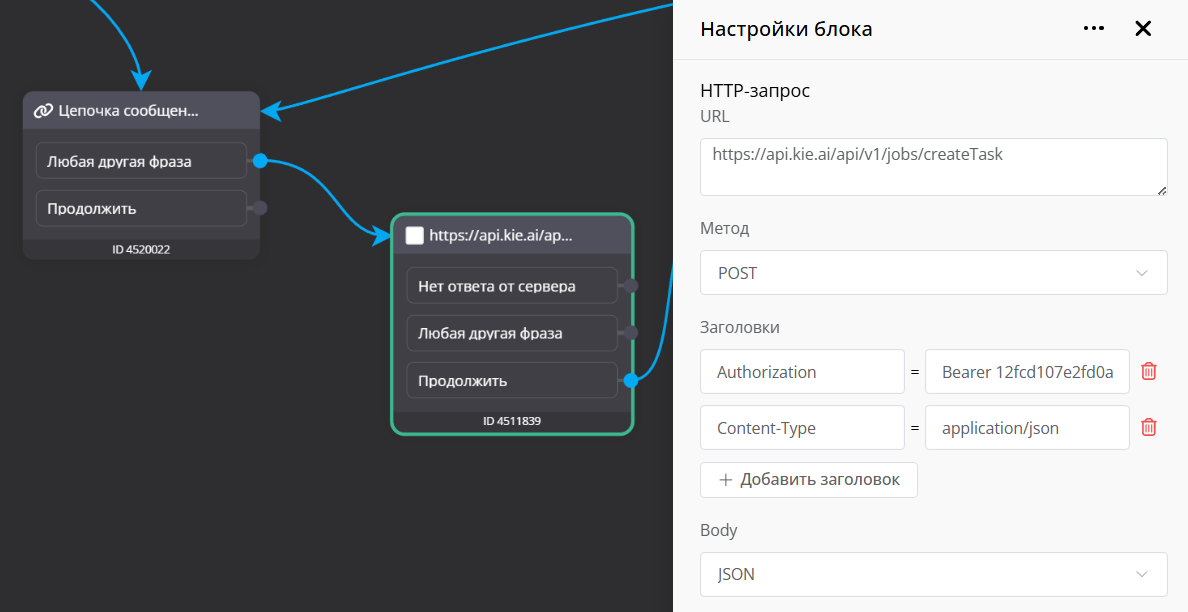The width and height of the screenshot is (1188, 612).
Task: Click output dot of 'Нет ответа от сервера'
Action: tap(631, 285)
